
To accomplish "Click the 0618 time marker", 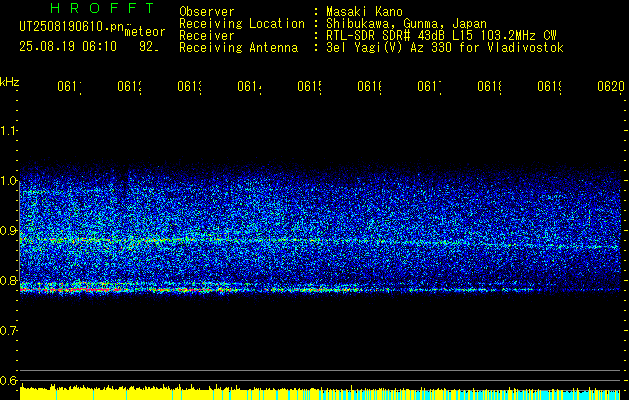I will point(490,86).
